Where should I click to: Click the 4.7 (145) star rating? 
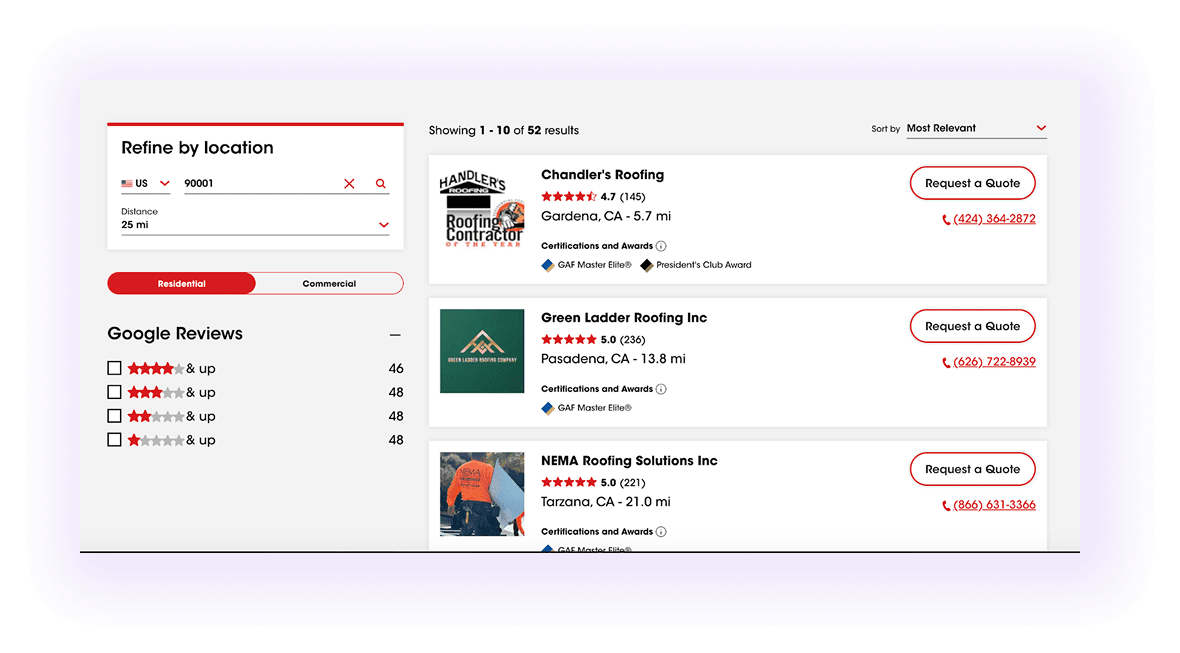(593, 197)
